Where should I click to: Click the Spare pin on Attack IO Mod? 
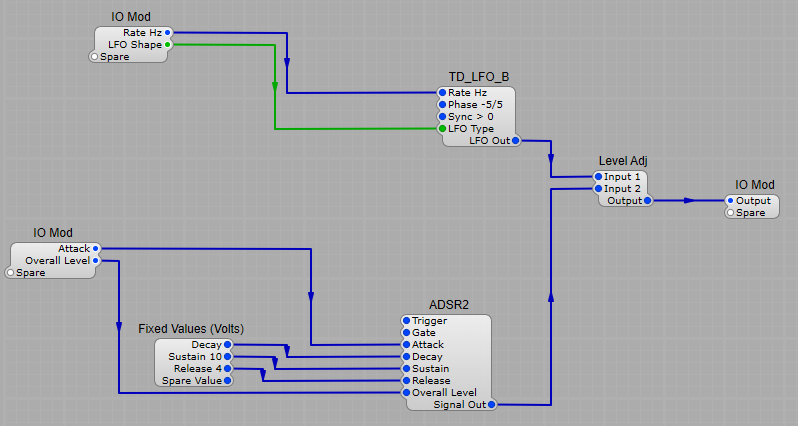(12, 272)
